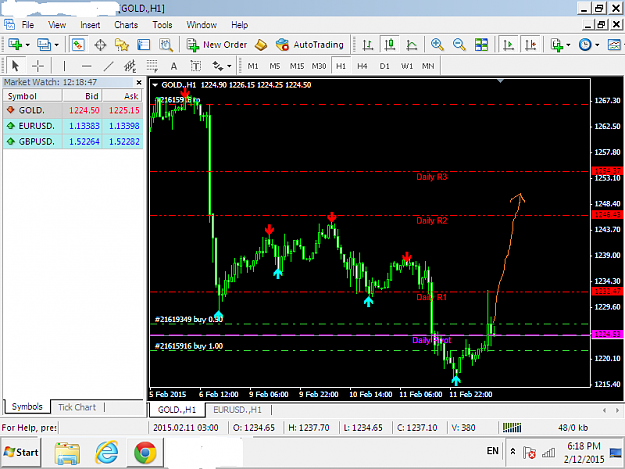Toggle chart shift icon
625x469 pixels.
(x=530, y=45)
